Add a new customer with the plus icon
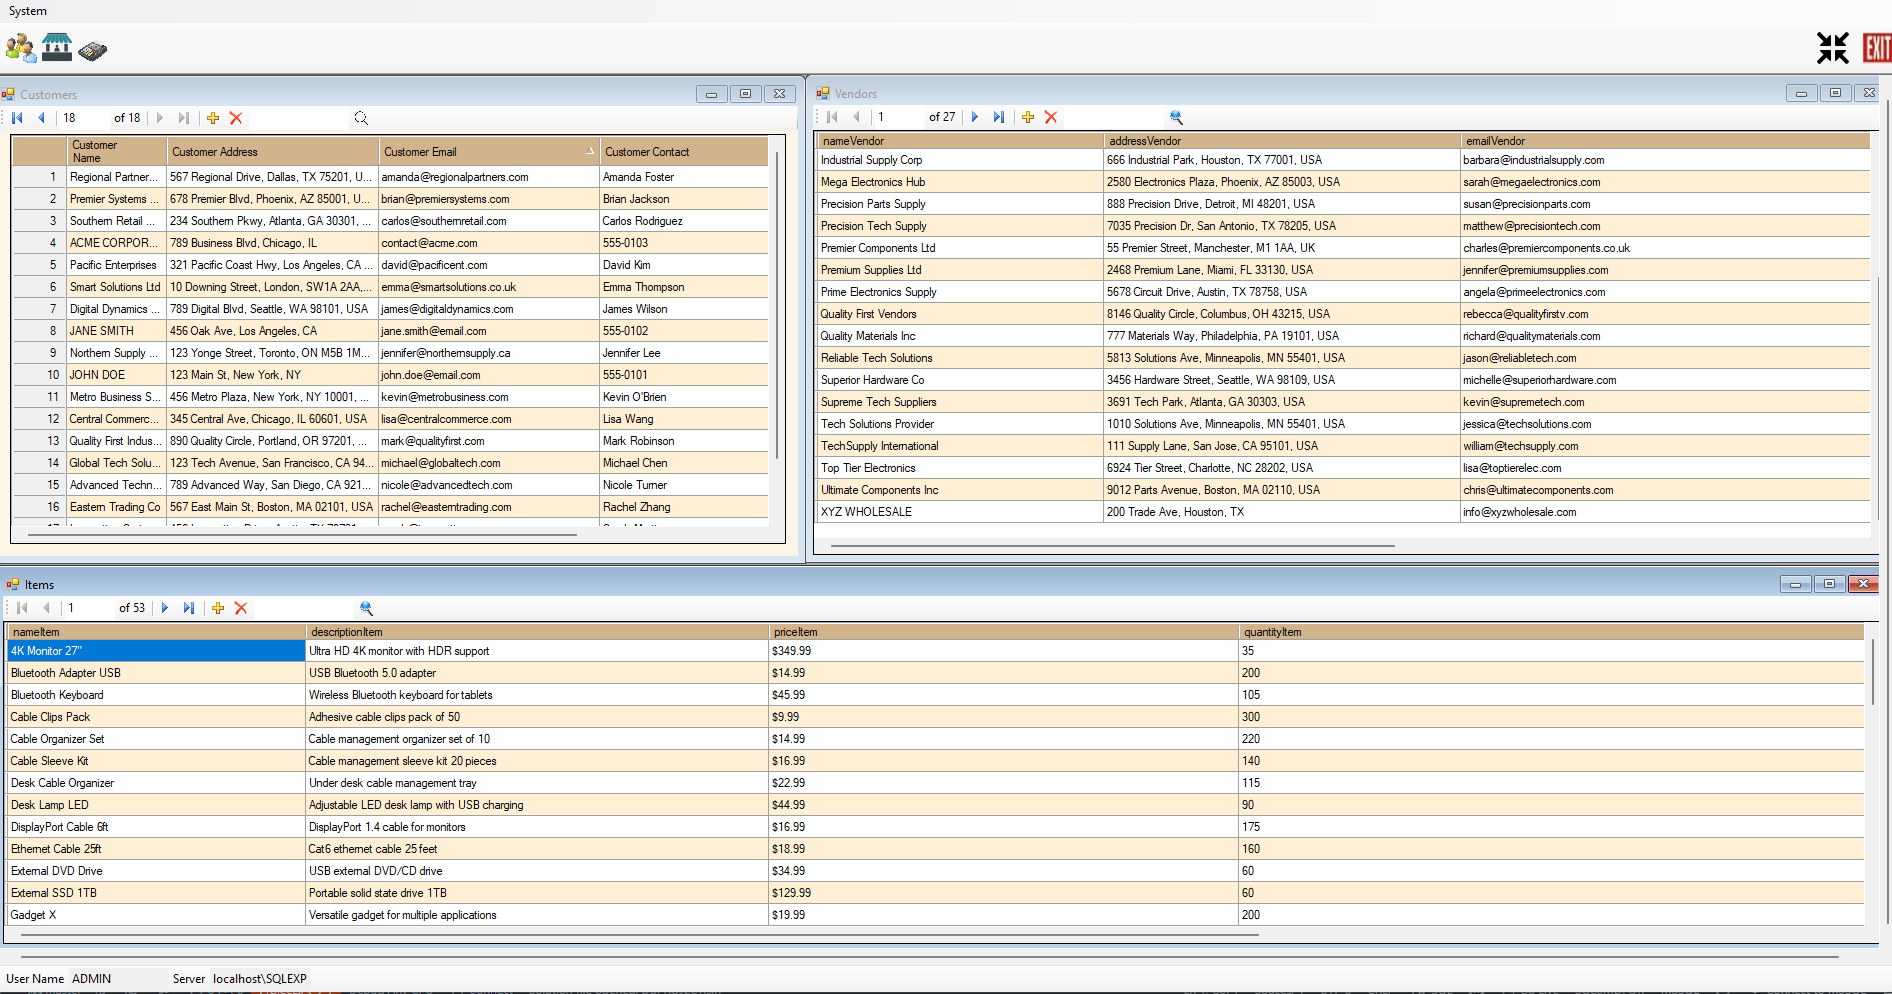Screen dimensions: 1892x994 pyautogui.click(x=213, y=118)
